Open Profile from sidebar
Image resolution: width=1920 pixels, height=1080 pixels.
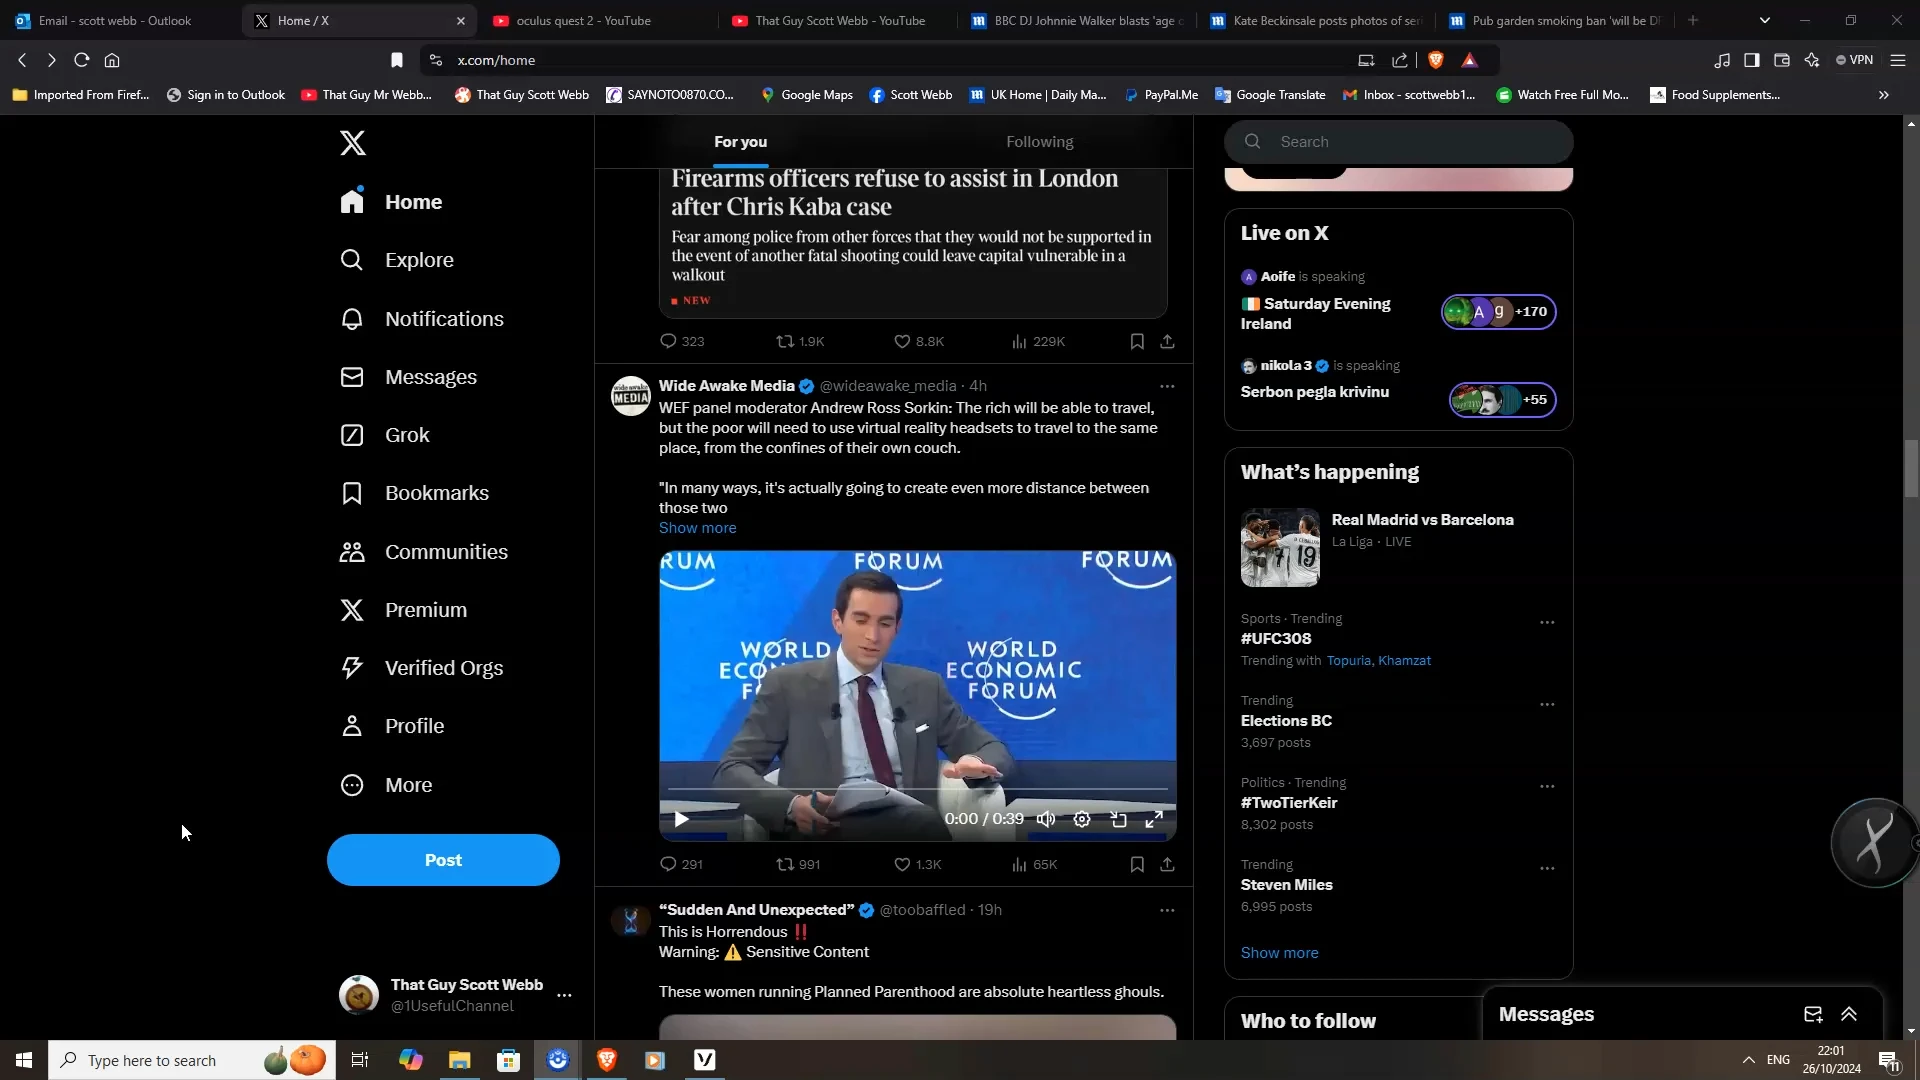coord(392,726)
